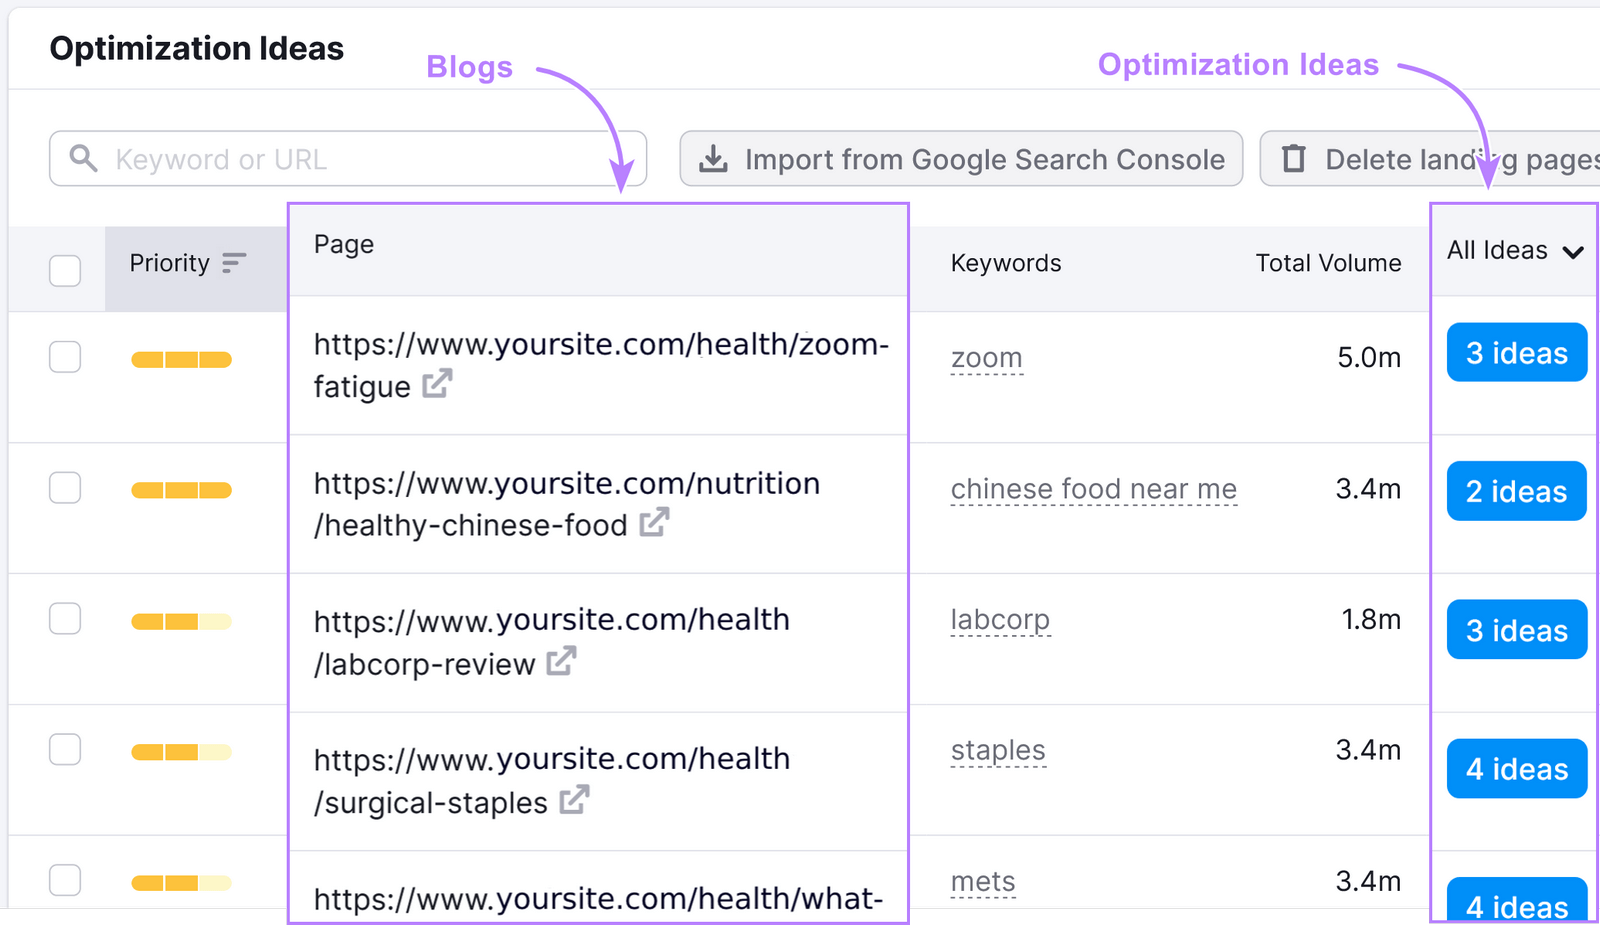Open the labcorp-review page via external link icon

(562, 660)
